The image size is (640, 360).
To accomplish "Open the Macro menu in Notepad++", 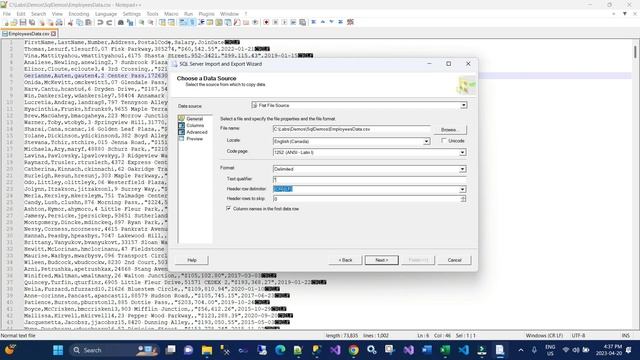I will click(x=171, y=14).
